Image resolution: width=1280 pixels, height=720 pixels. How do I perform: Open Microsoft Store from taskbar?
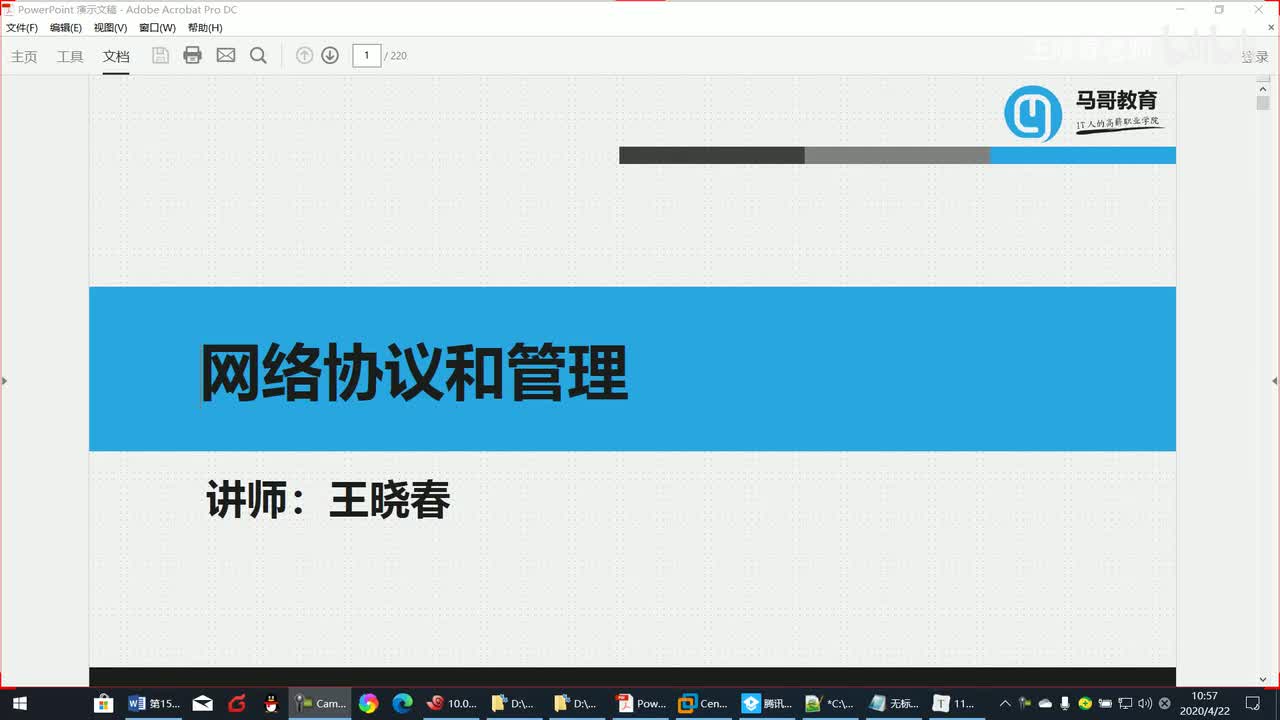pyautogui.click(x=103, y=703)
